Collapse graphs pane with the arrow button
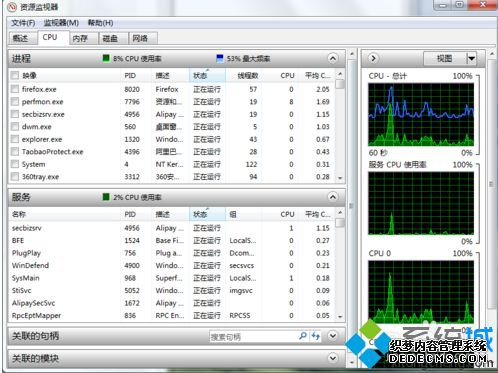 point(373,58)
